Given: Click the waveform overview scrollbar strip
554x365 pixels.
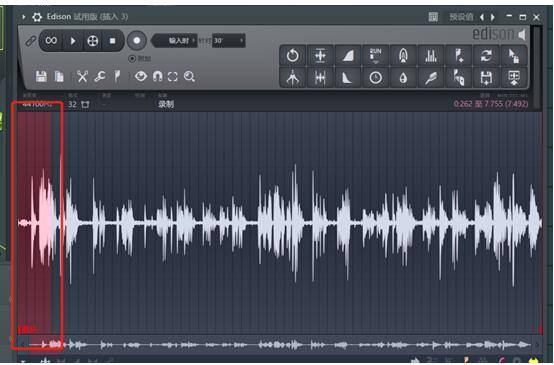Looking at the screenshot, I should point(280,344).
